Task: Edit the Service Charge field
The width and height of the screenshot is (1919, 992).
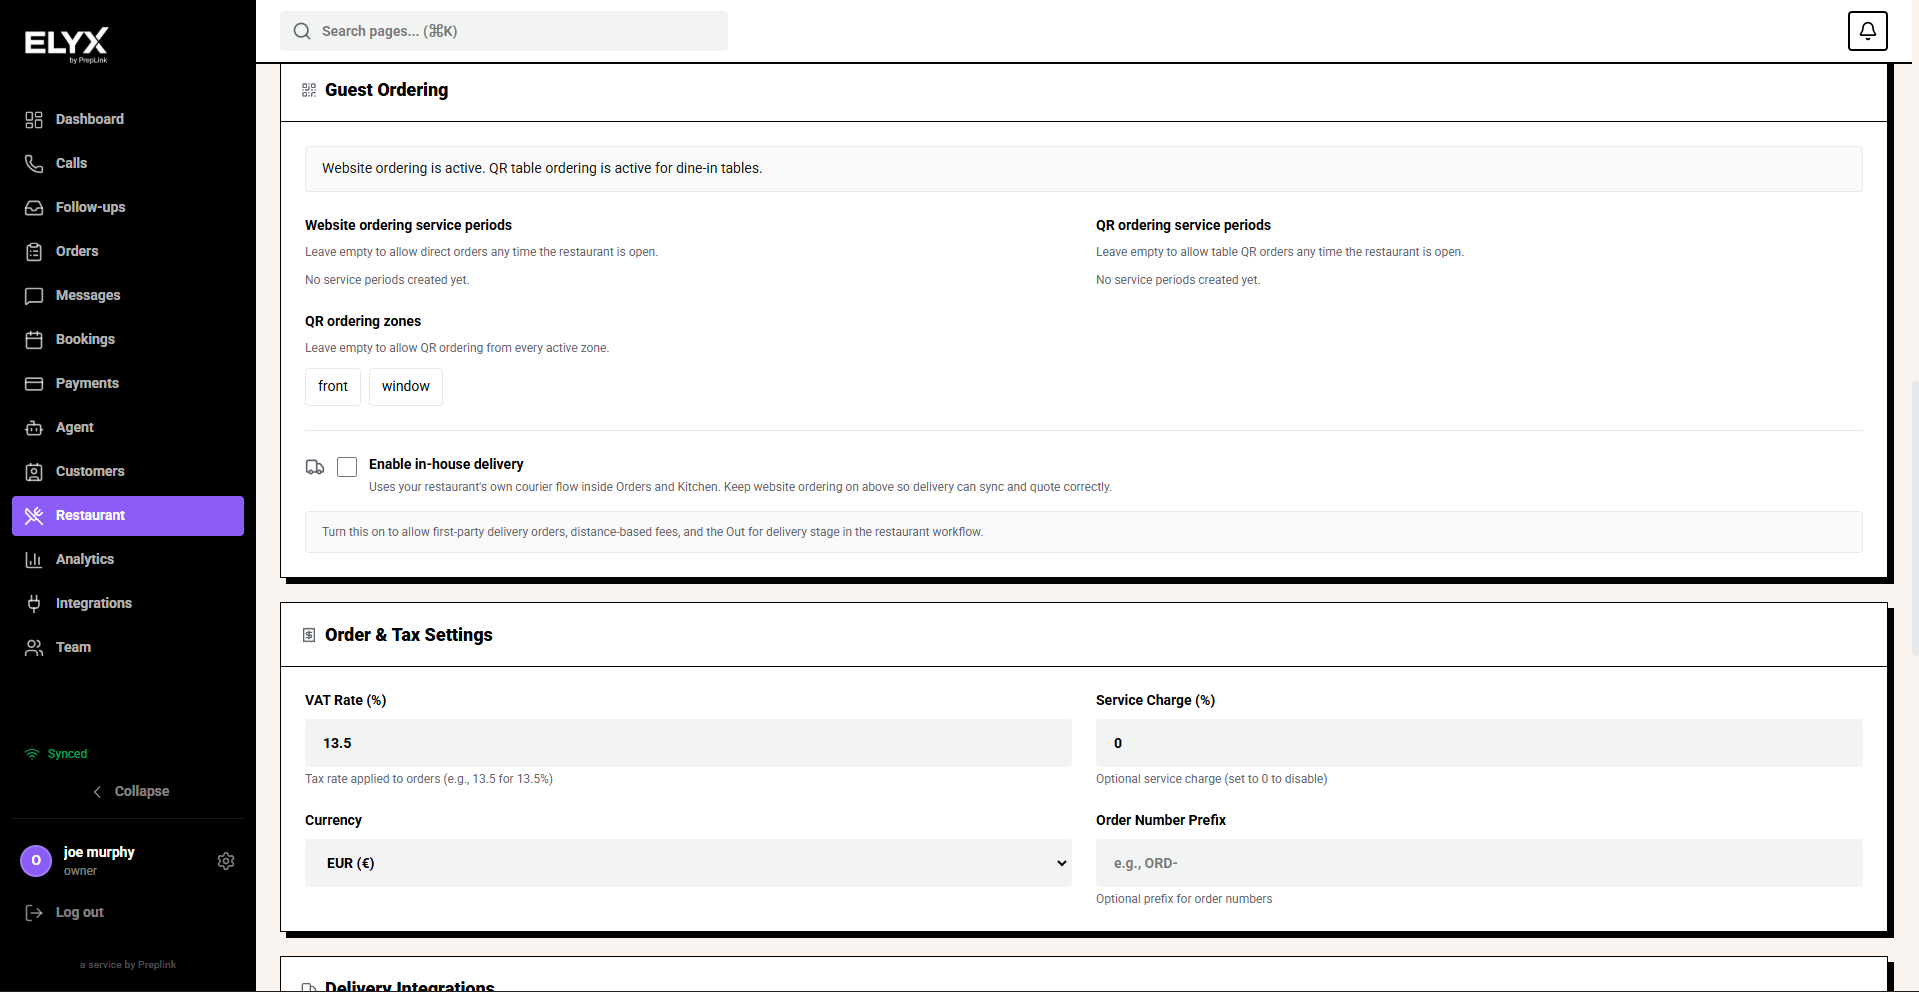Action: [x=1479, y=743]
